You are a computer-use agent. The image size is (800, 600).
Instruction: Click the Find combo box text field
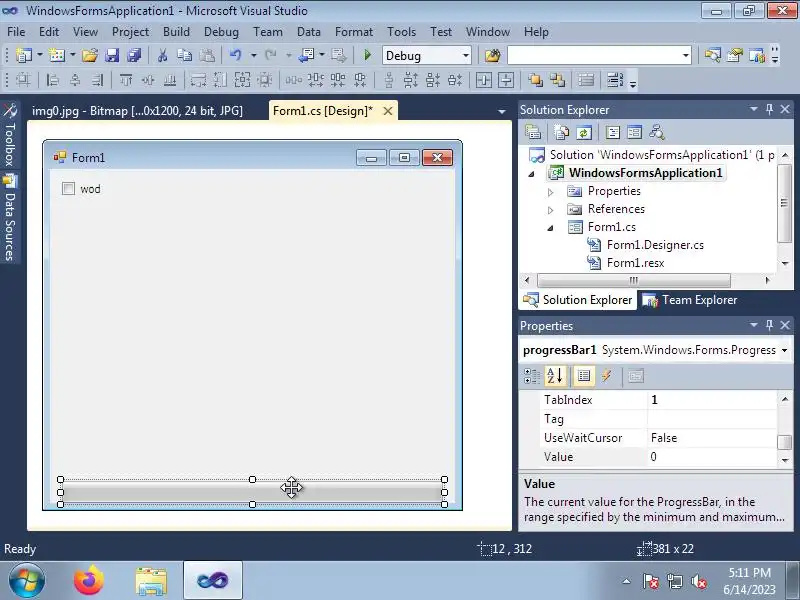(x=594, y=55)
